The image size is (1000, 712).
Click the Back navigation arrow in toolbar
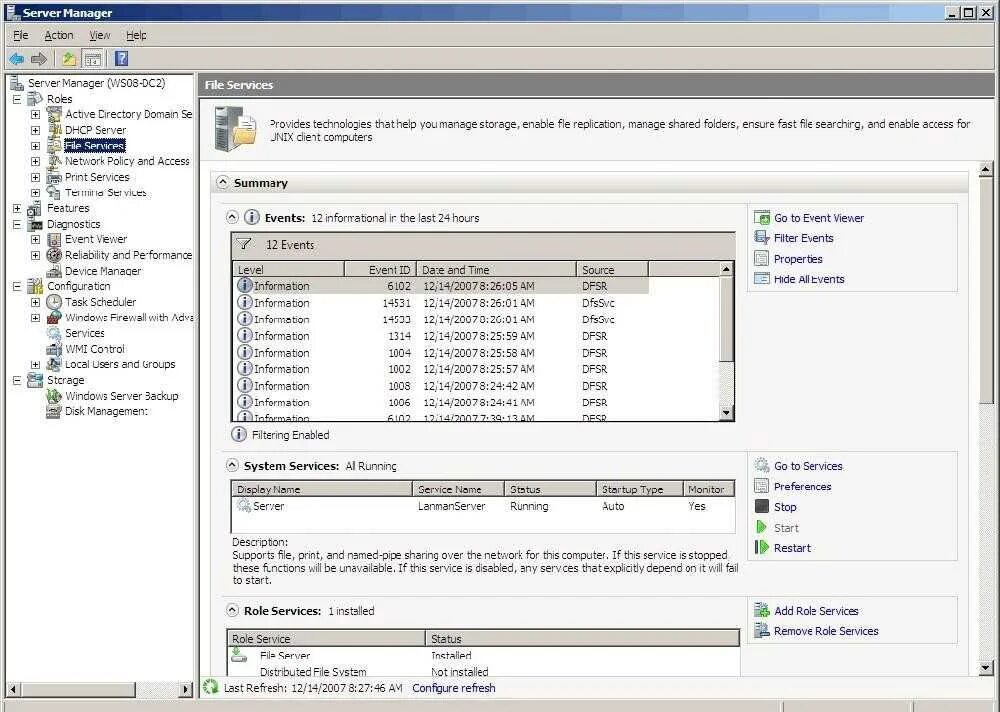coord(17,58)
